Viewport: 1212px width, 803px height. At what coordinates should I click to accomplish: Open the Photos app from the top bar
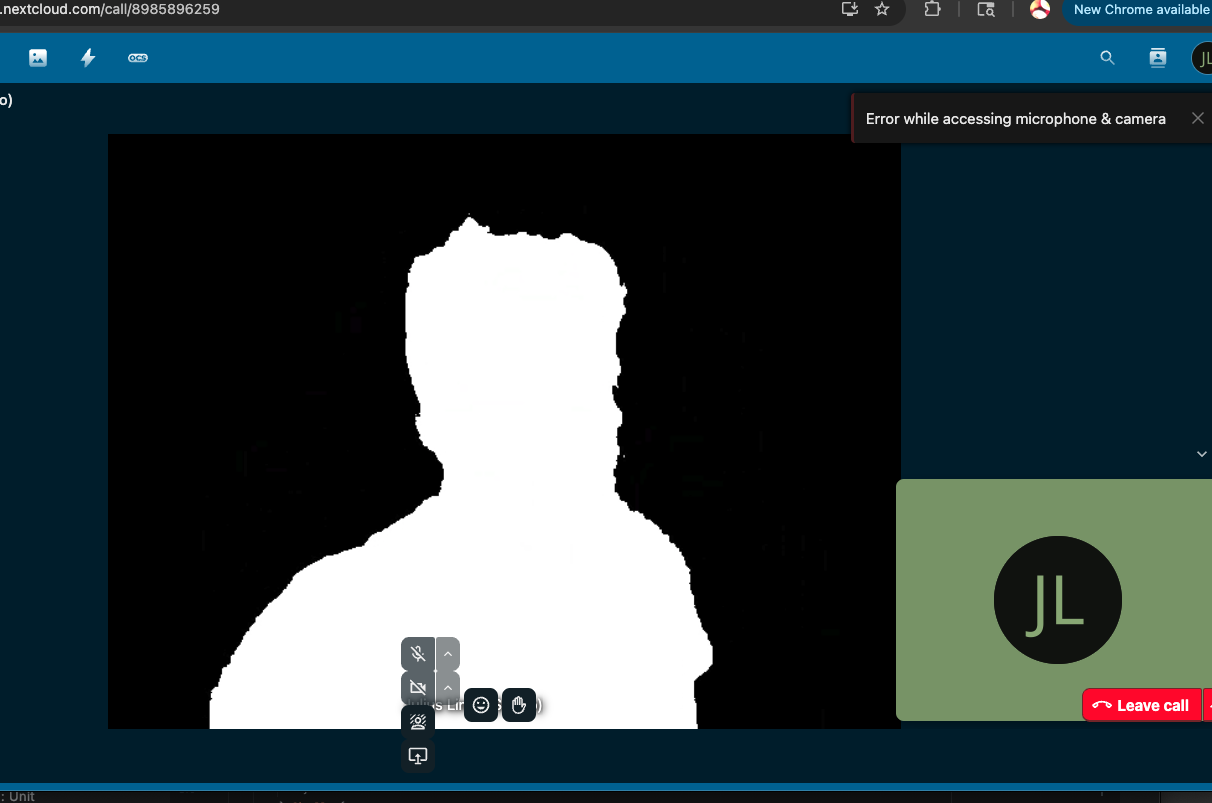[x=37, y=57]
